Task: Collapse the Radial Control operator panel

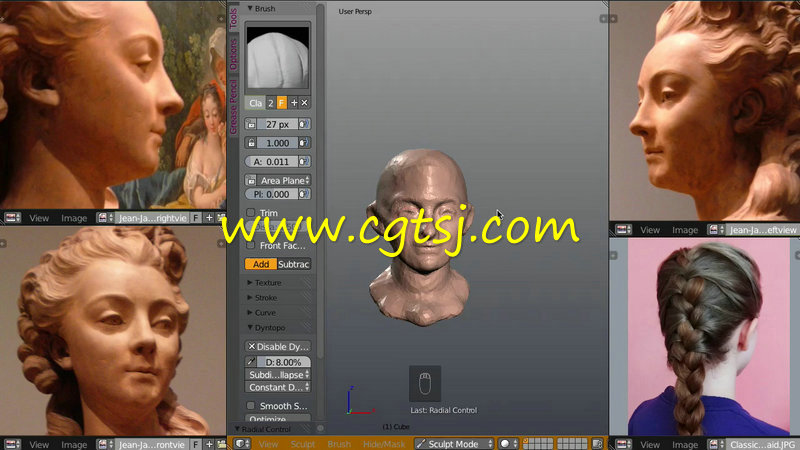Action: (x=263, y=429)
